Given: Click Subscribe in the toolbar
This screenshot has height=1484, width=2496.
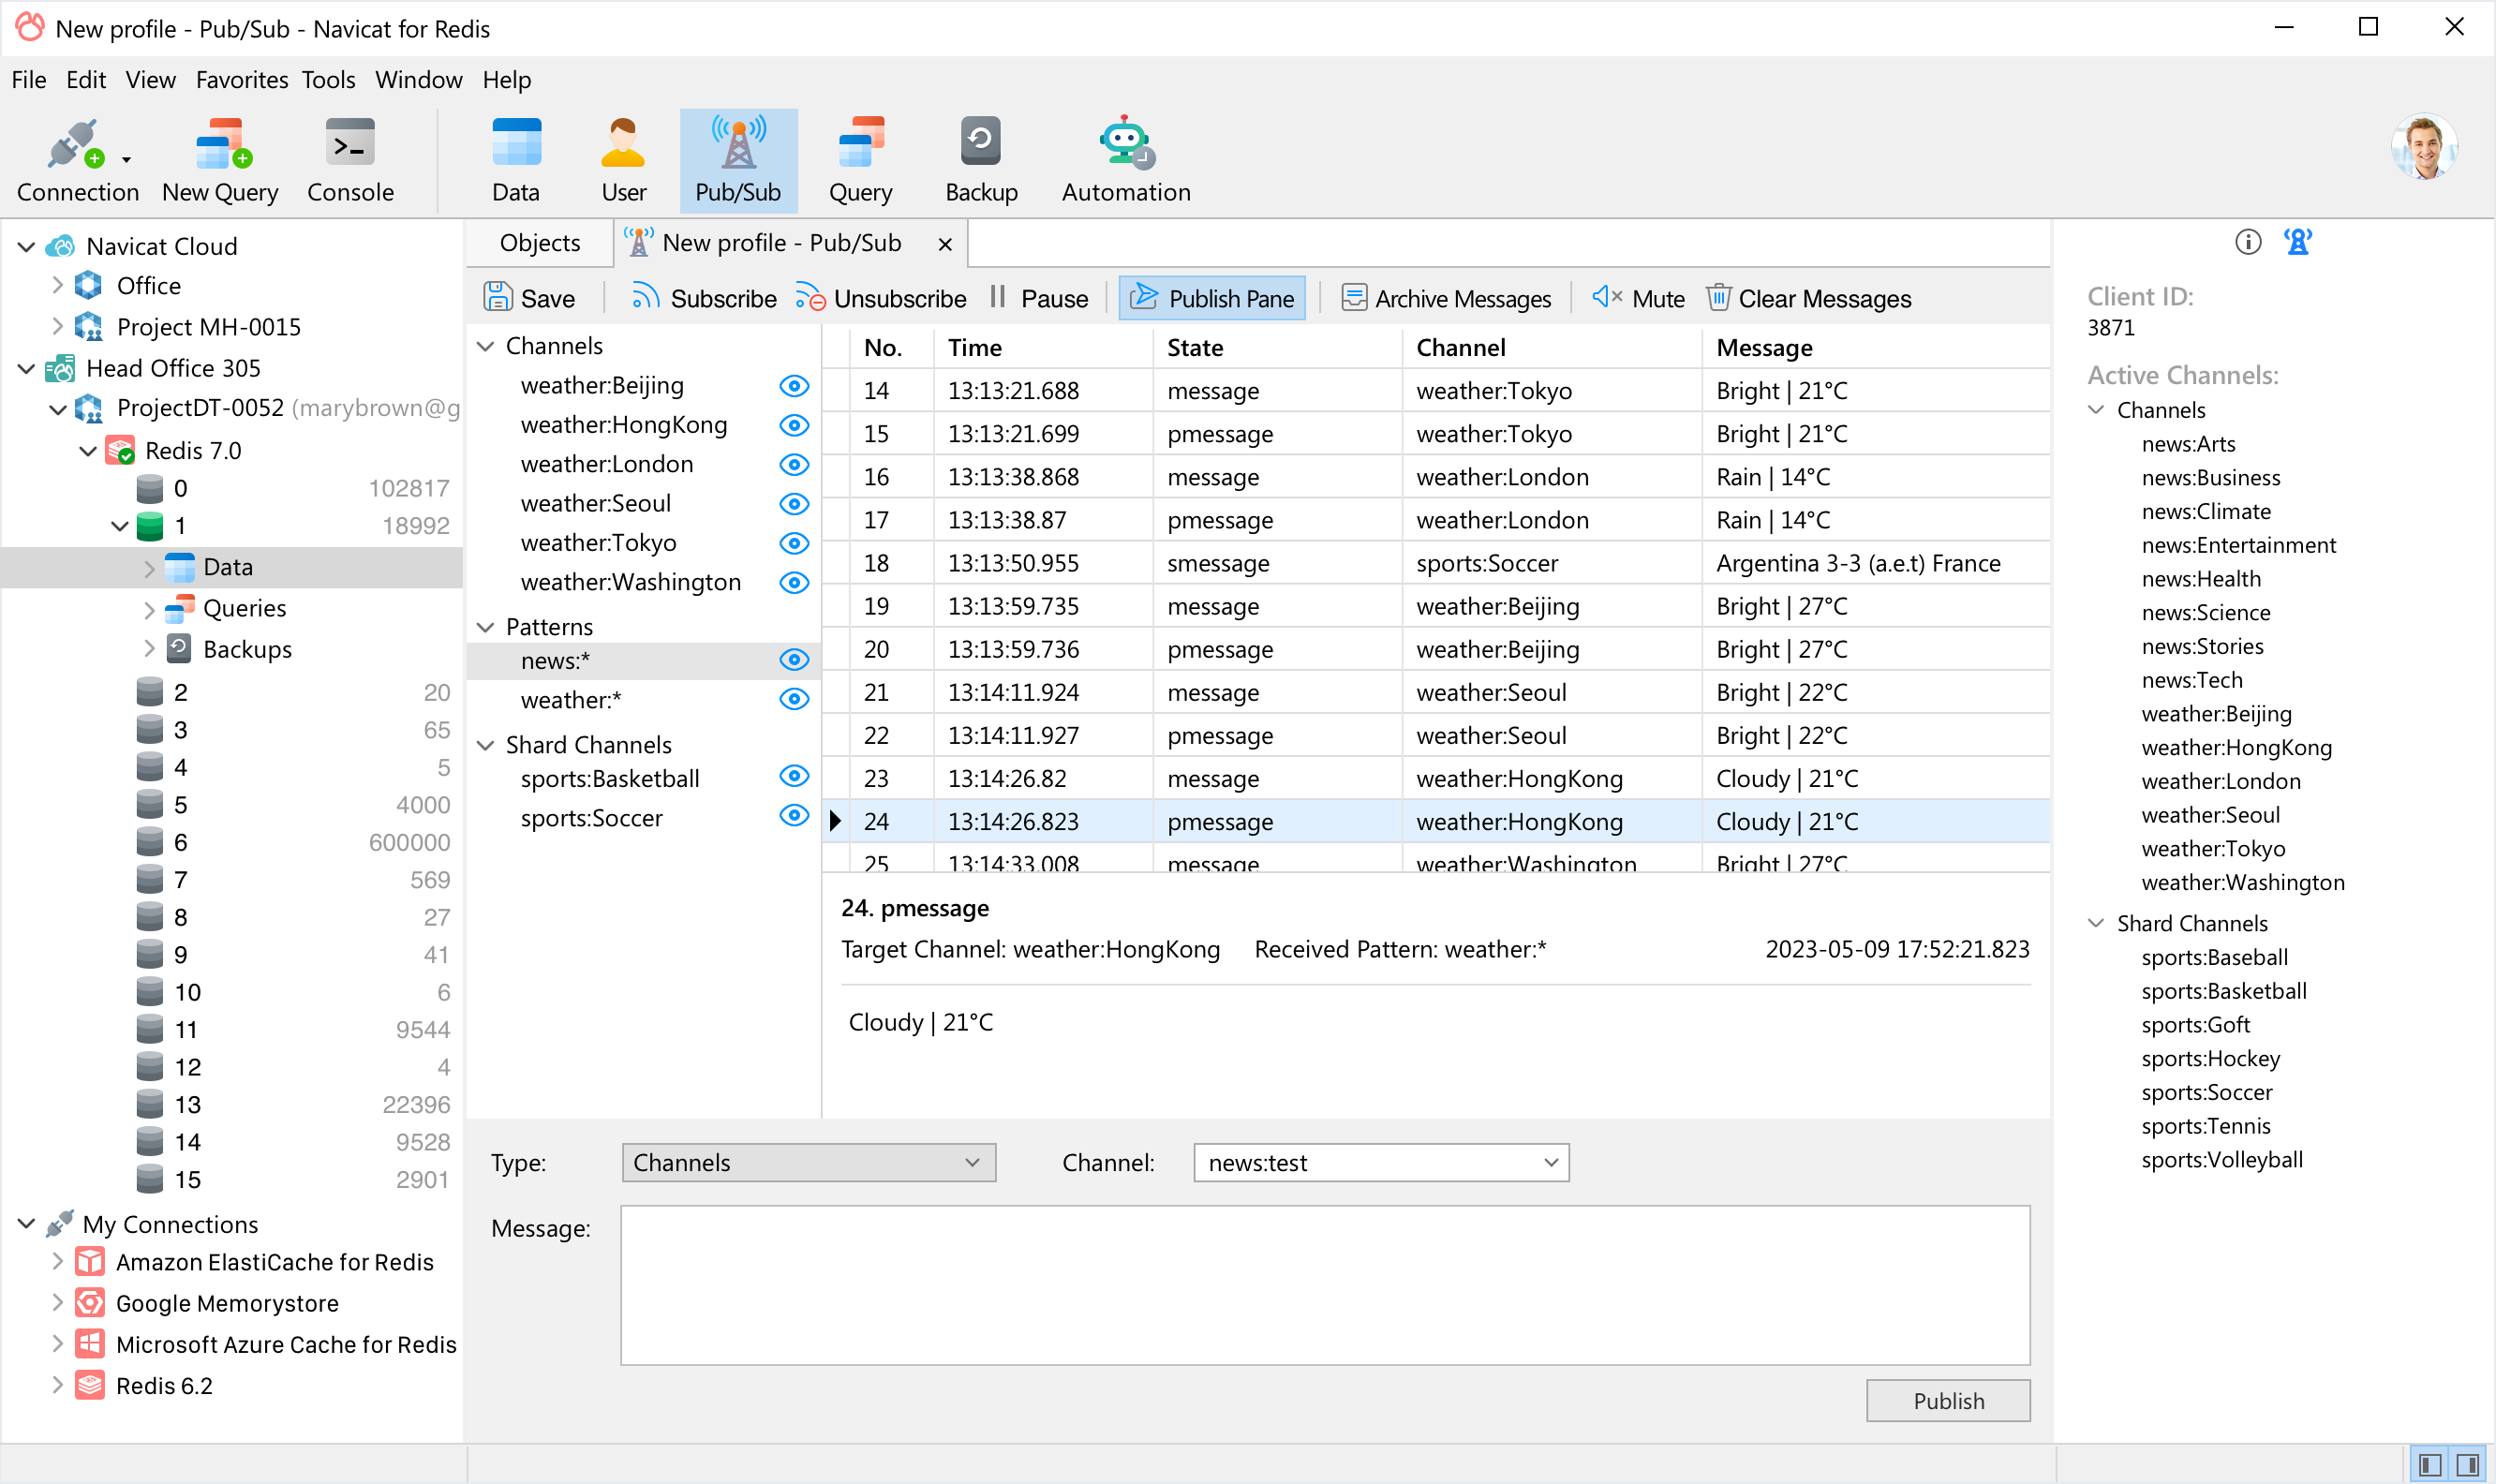Looking at the screenshot, I should [x=703, y=298].
